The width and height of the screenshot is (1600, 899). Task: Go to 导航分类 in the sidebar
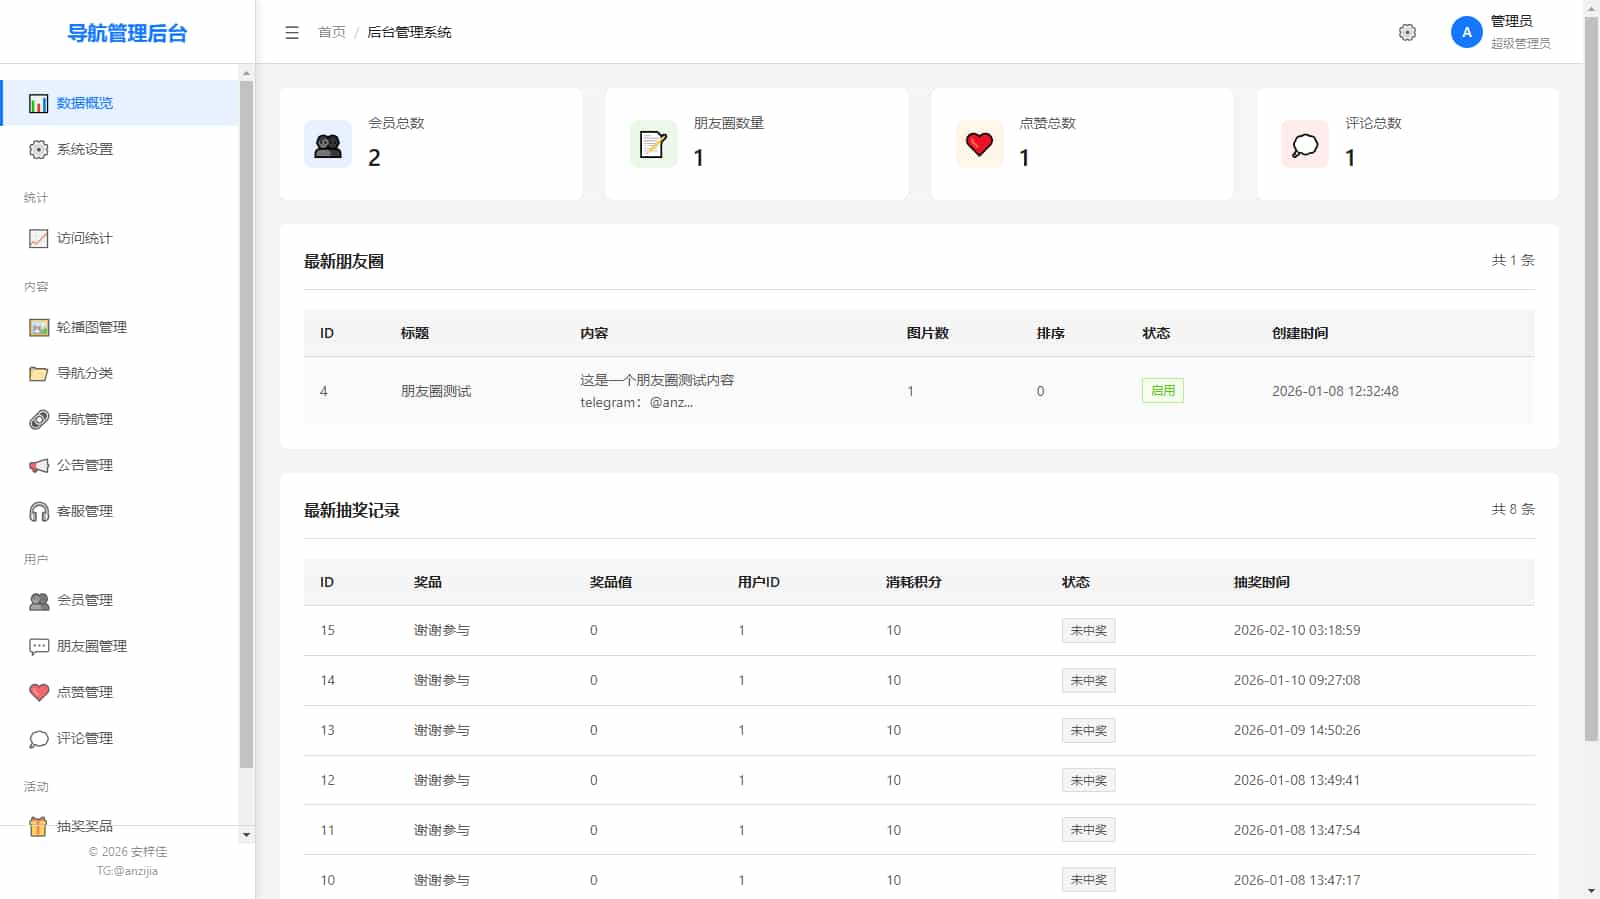coord(85,374)
